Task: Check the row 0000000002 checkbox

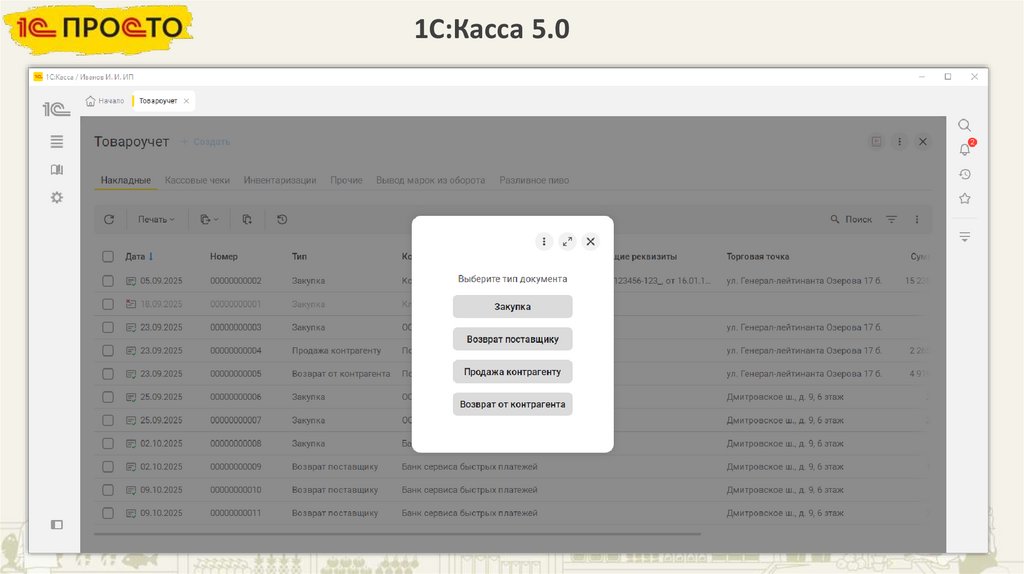Action: click(x=108, y=281)
